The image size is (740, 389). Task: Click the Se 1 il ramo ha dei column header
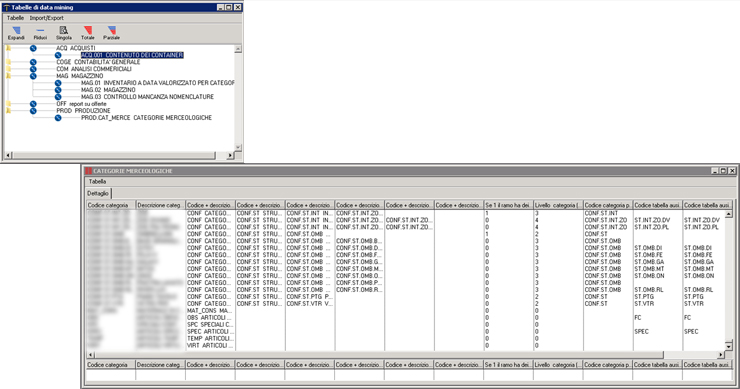509,205
